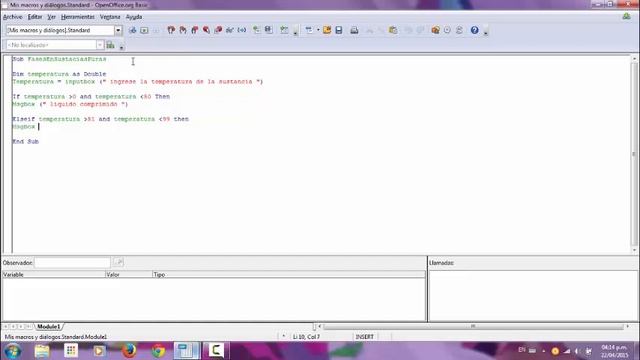This screenshot has height=360, width=640.
Task: Click the volume icon in system tray
Action: point(578,351)
